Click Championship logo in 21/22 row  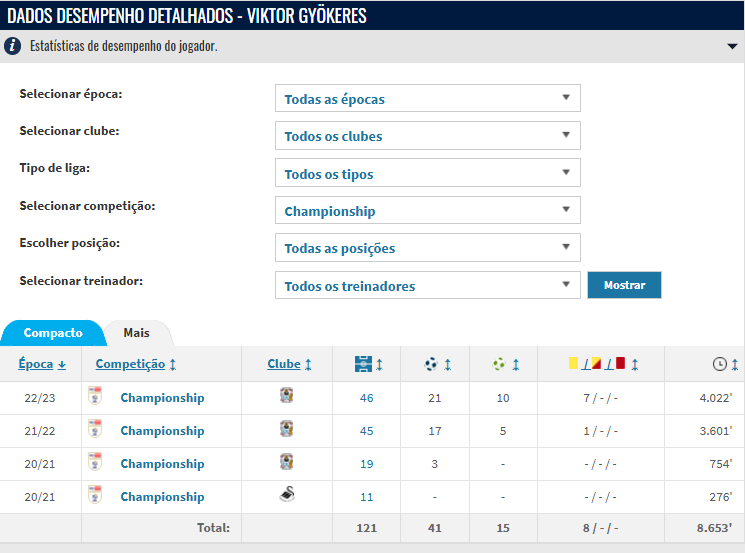[x=95, y=429]
